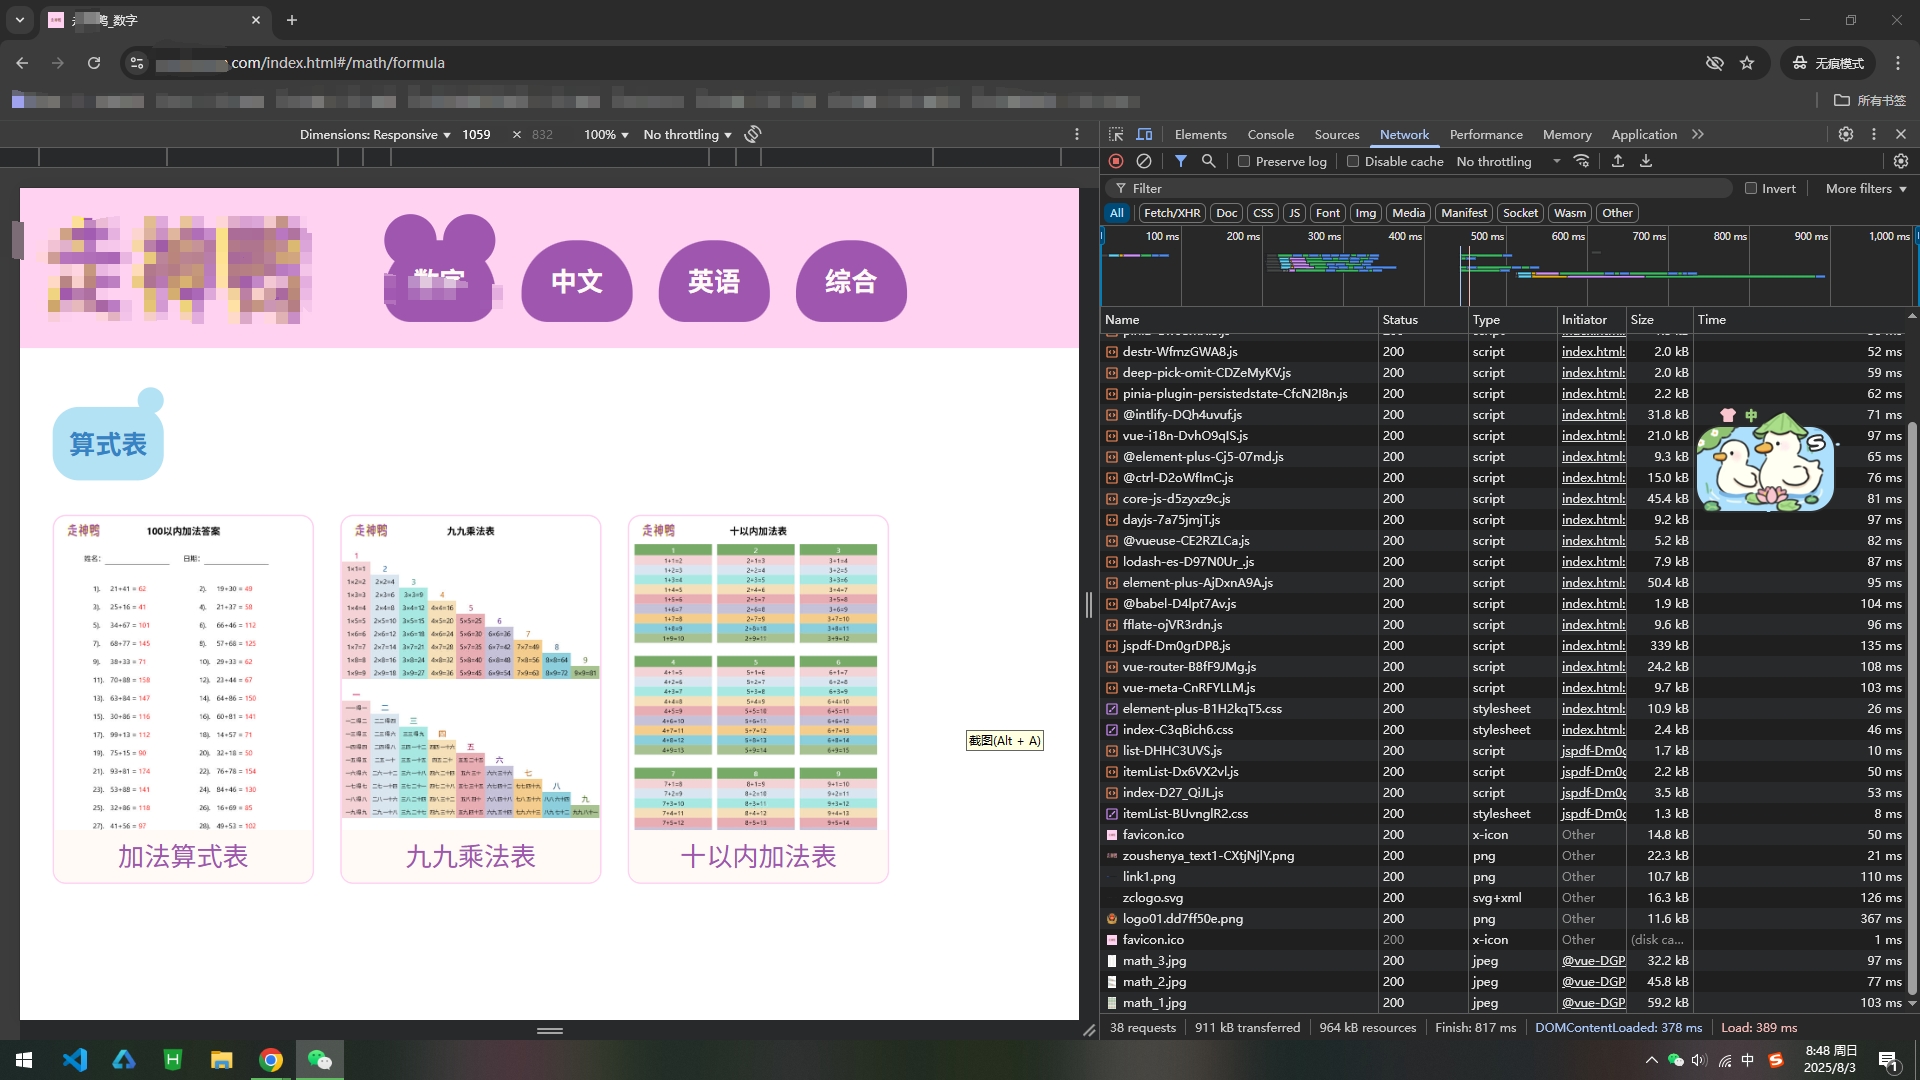Open network conditions wifi icon
The height and width of the screenshot is (1080, 1920).
tap(1581, 161)
